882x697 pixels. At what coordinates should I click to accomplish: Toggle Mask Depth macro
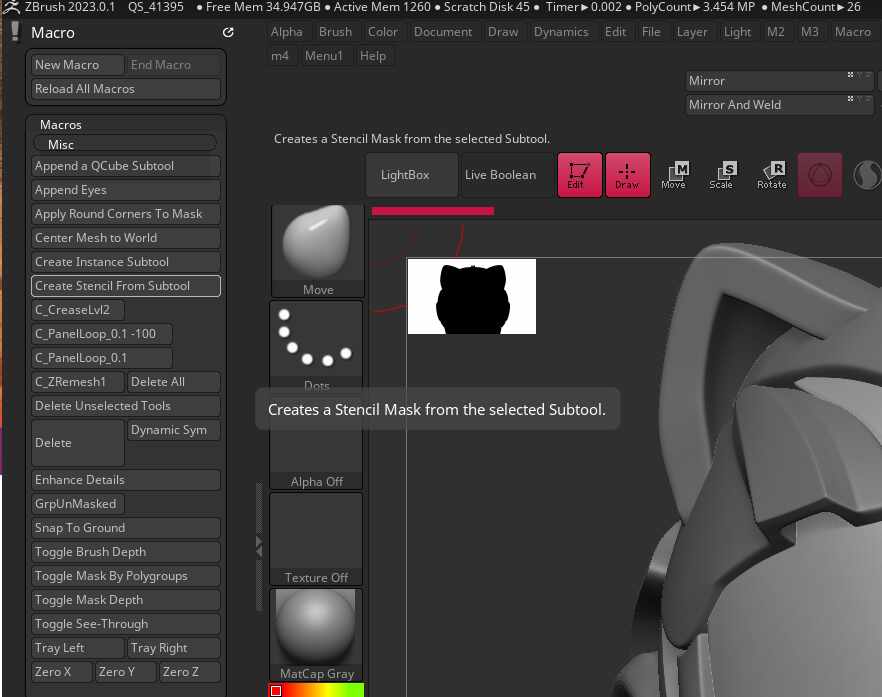(x=126, y=600)
